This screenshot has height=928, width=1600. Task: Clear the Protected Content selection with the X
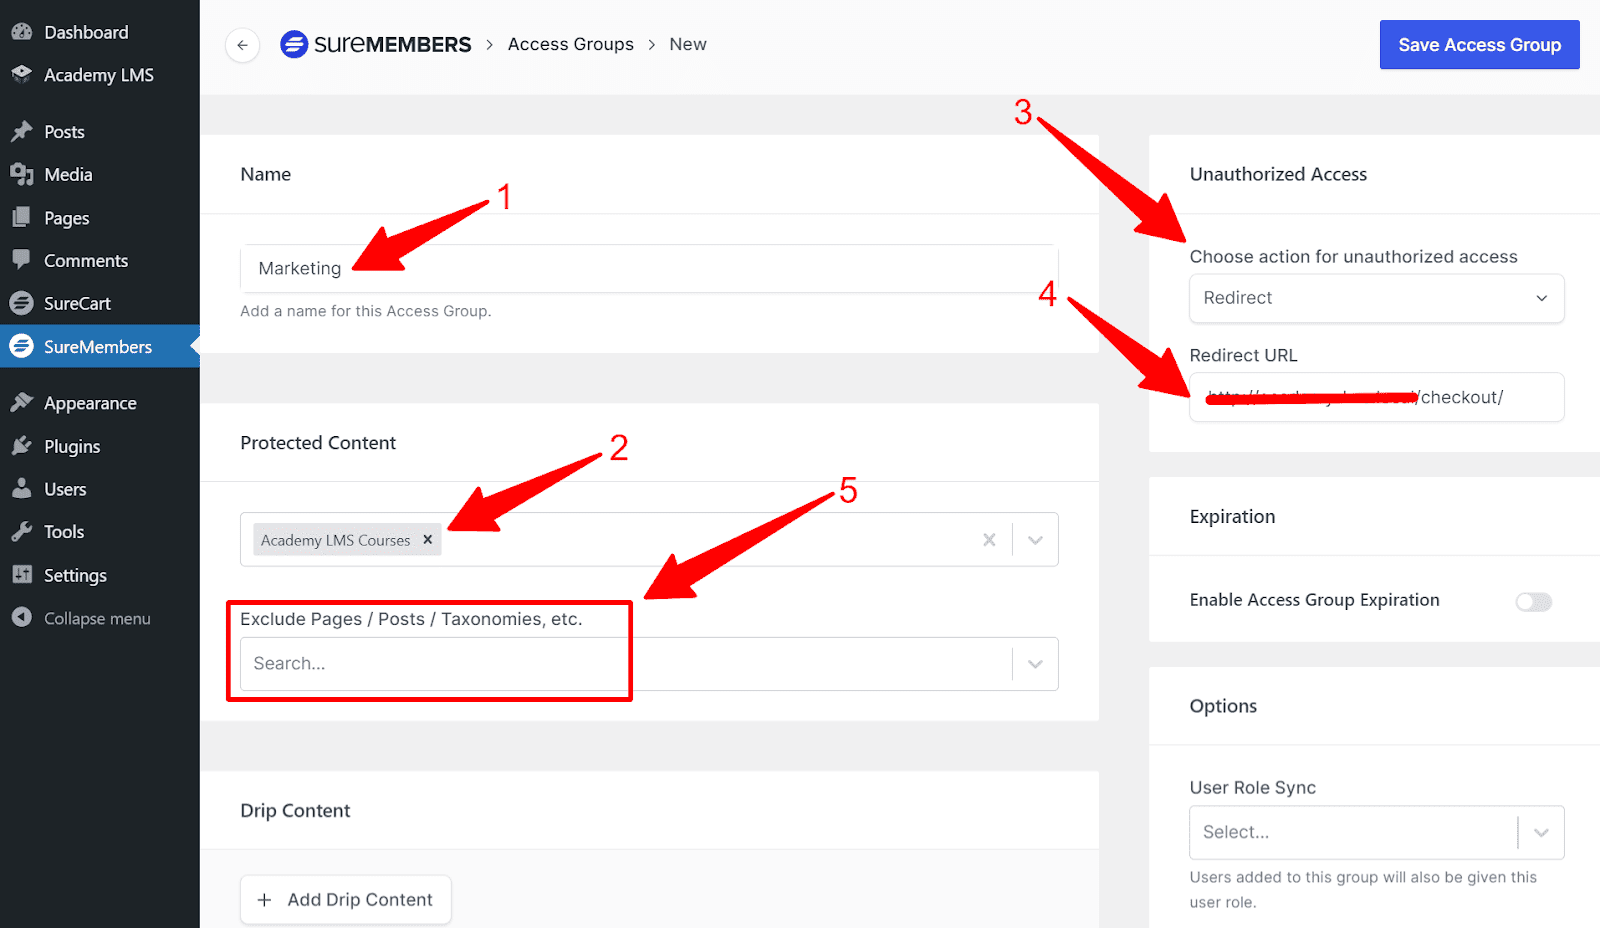[x=989, y=539]
